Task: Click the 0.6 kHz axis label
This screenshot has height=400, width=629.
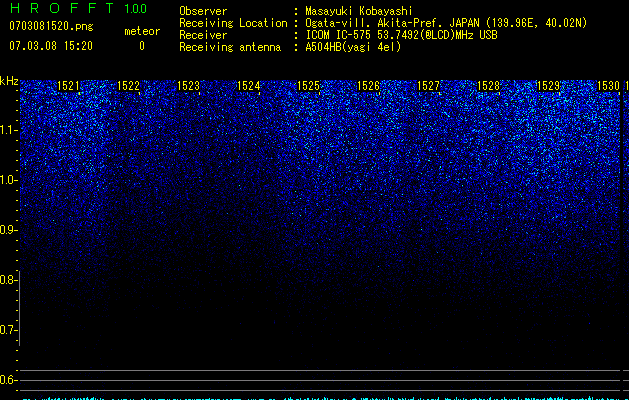Action: pyautogui.click(x=8, y=380)
